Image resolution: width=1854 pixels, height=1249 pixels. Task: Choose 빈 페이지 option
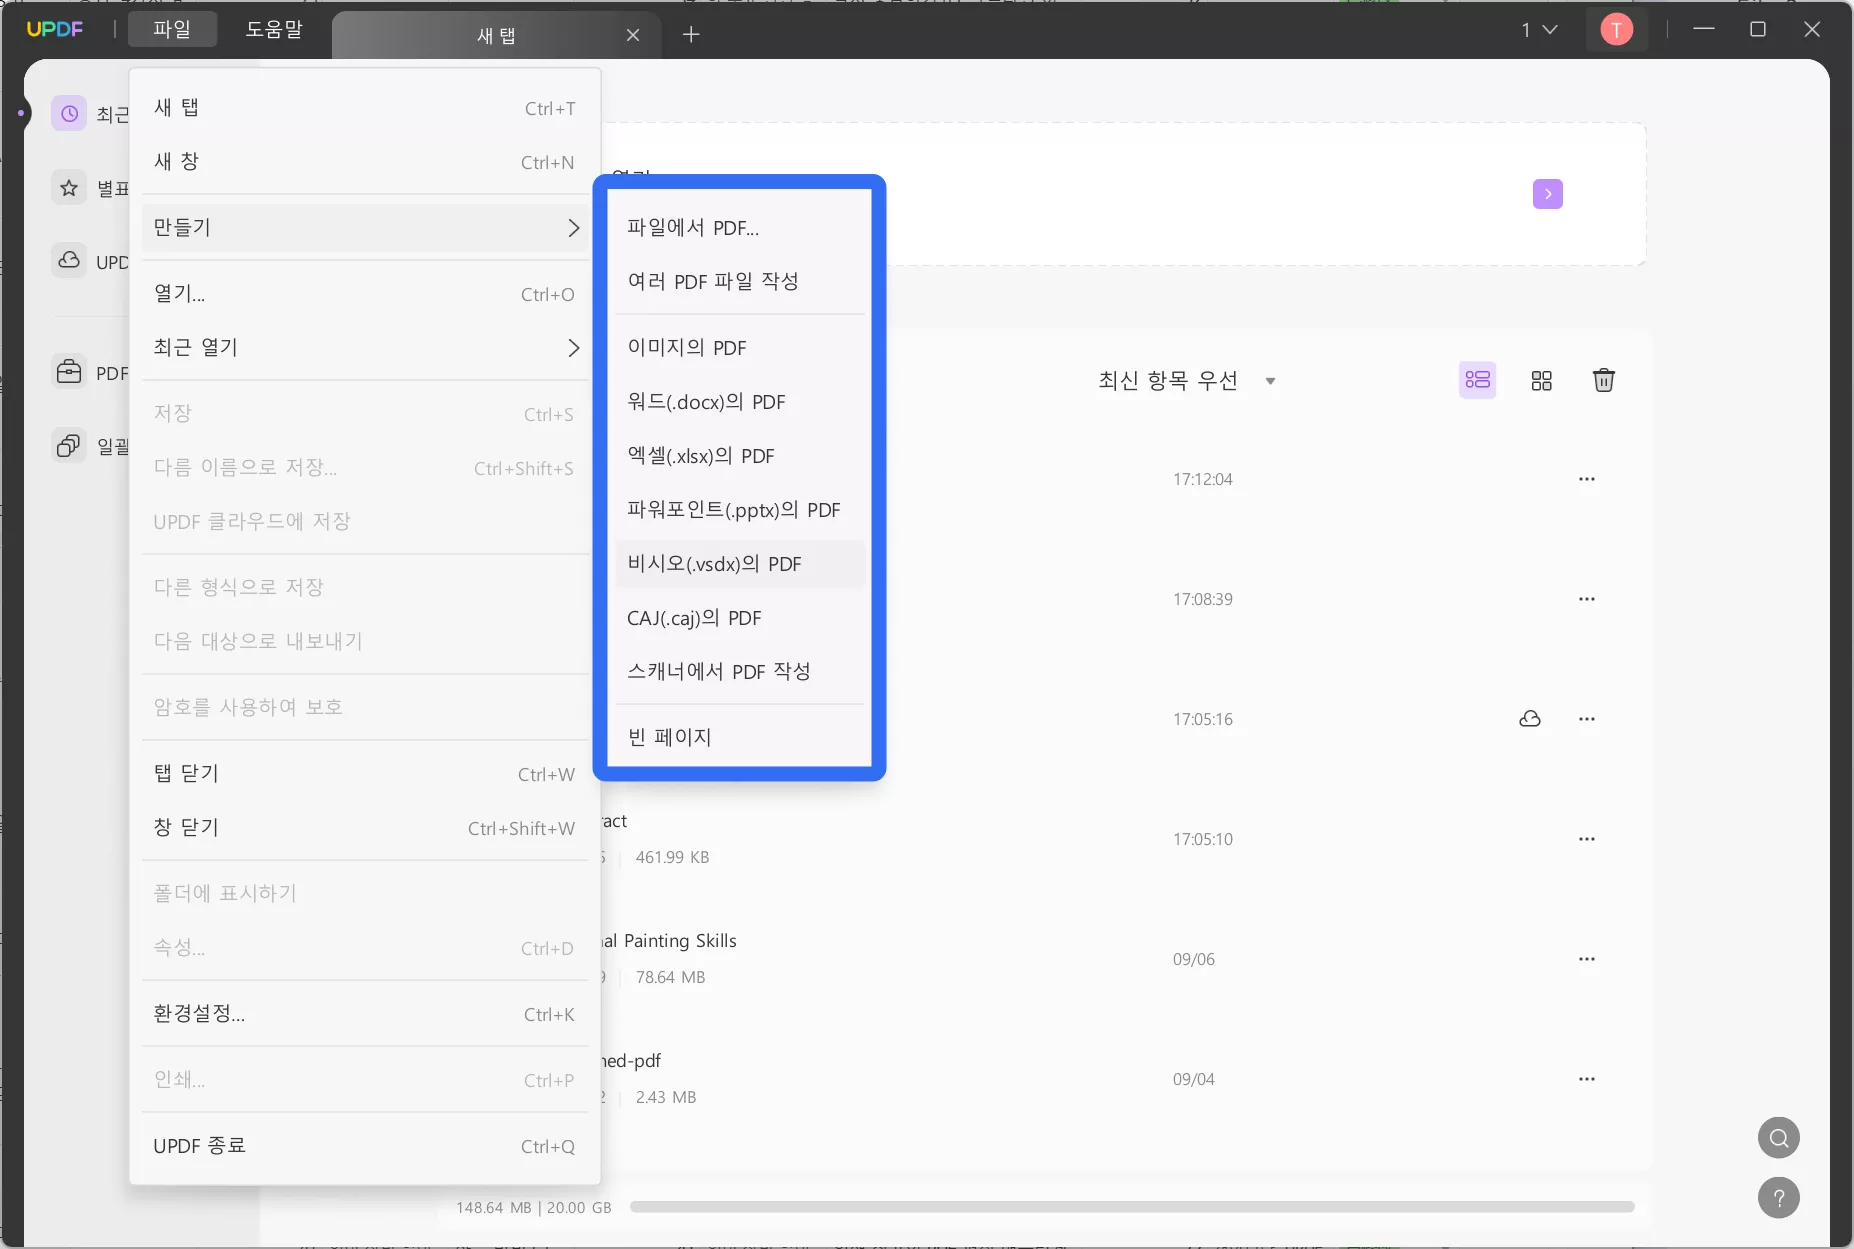click(x=740, y=738)
